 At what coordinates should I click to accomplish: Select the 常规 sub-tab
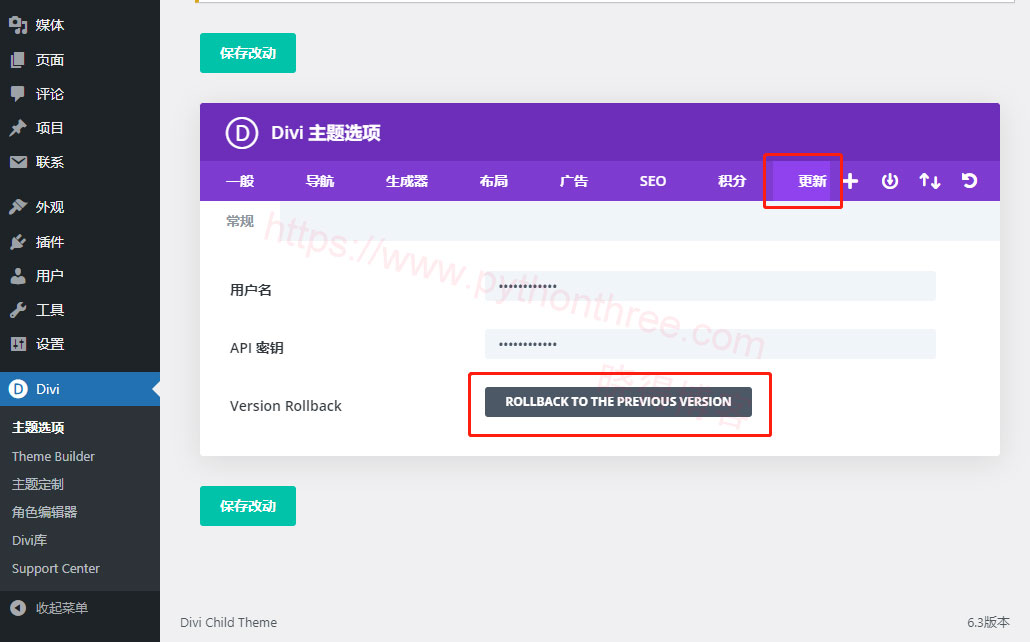[x=240, y=221]
